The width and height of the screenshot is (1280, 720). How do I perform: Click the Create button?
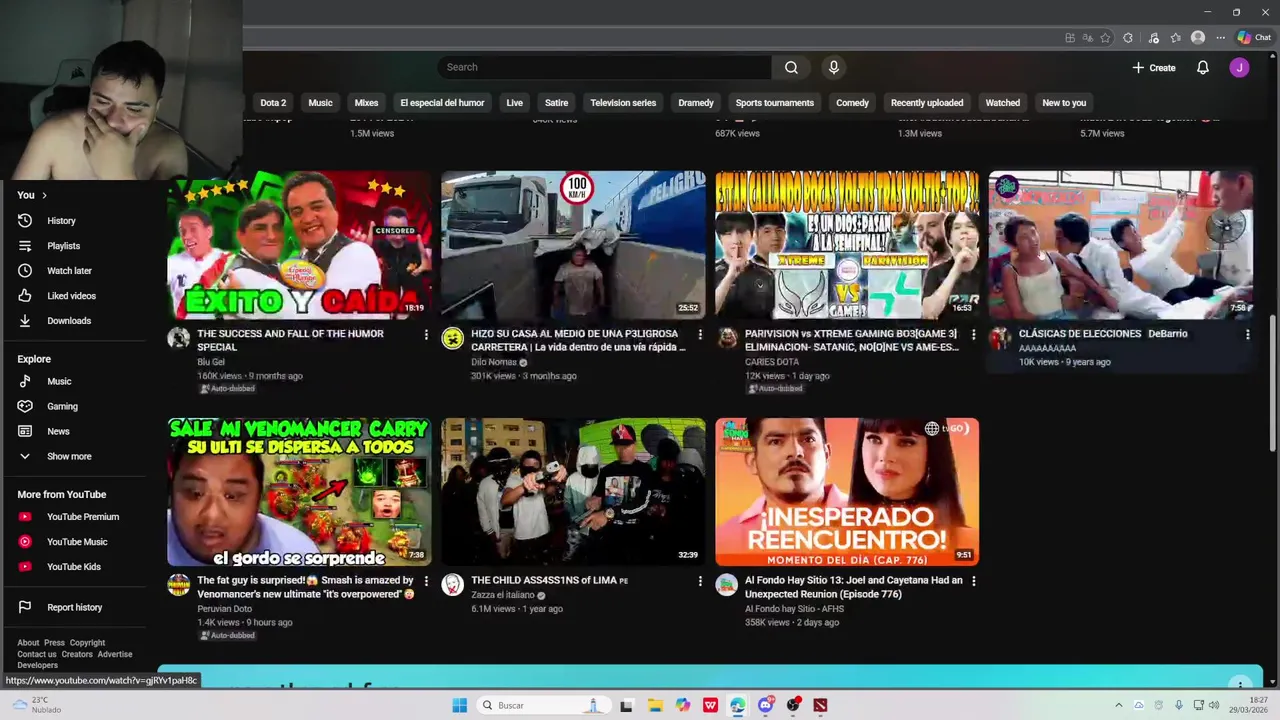pyautogui.click(x=1154, y=67)
